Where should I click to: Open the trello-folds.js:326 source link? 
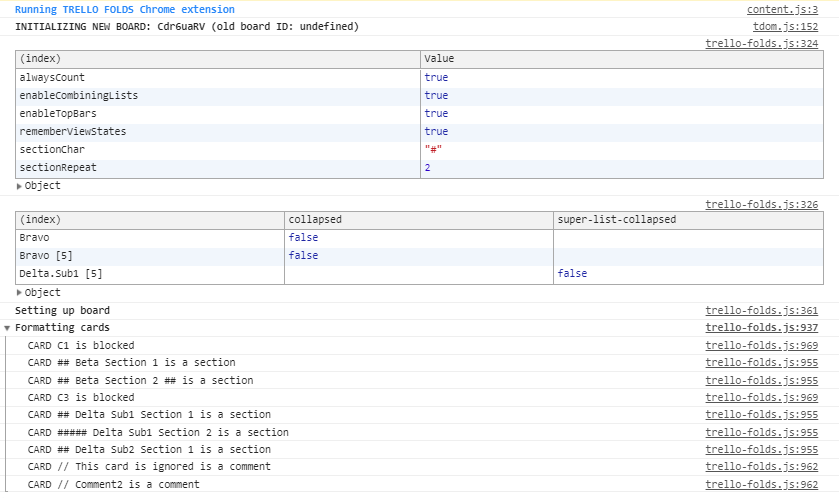(761, 204)
